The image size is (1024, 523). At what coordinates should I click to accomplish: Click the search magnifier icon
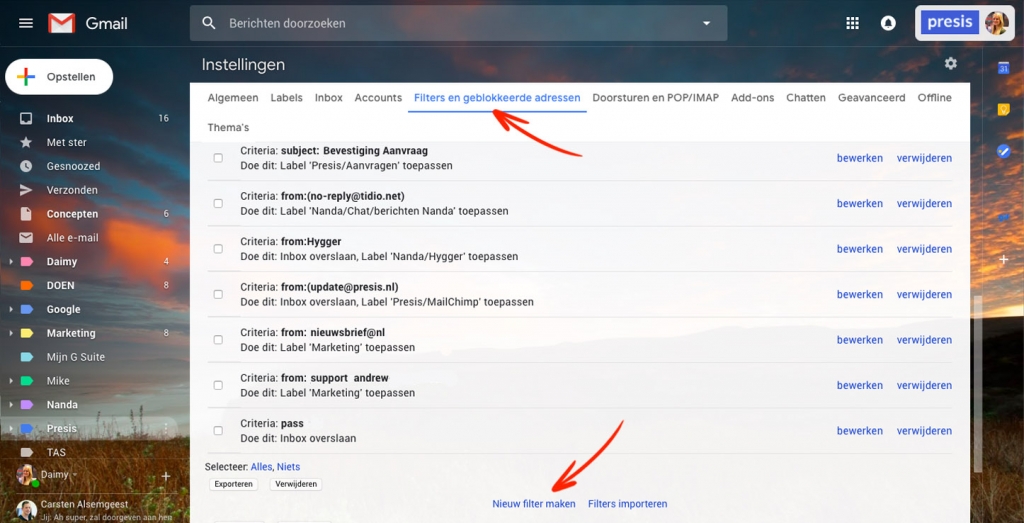(209, 24)
